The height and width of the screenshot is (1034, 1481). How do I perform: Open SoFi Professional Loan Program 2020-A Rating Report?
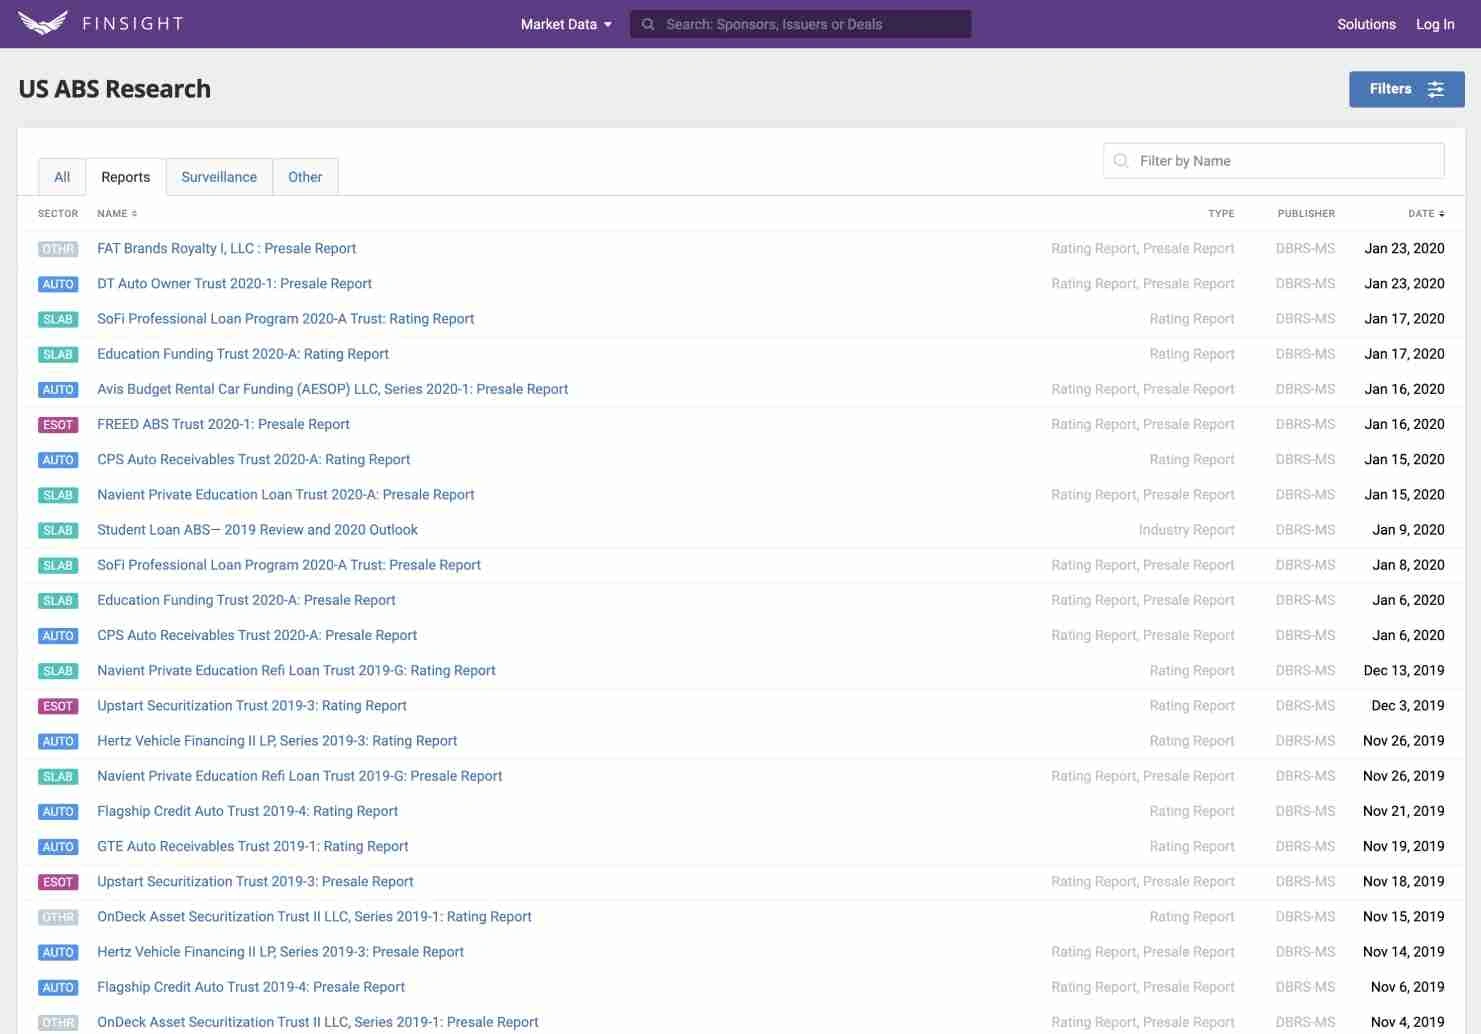(285, 319)
